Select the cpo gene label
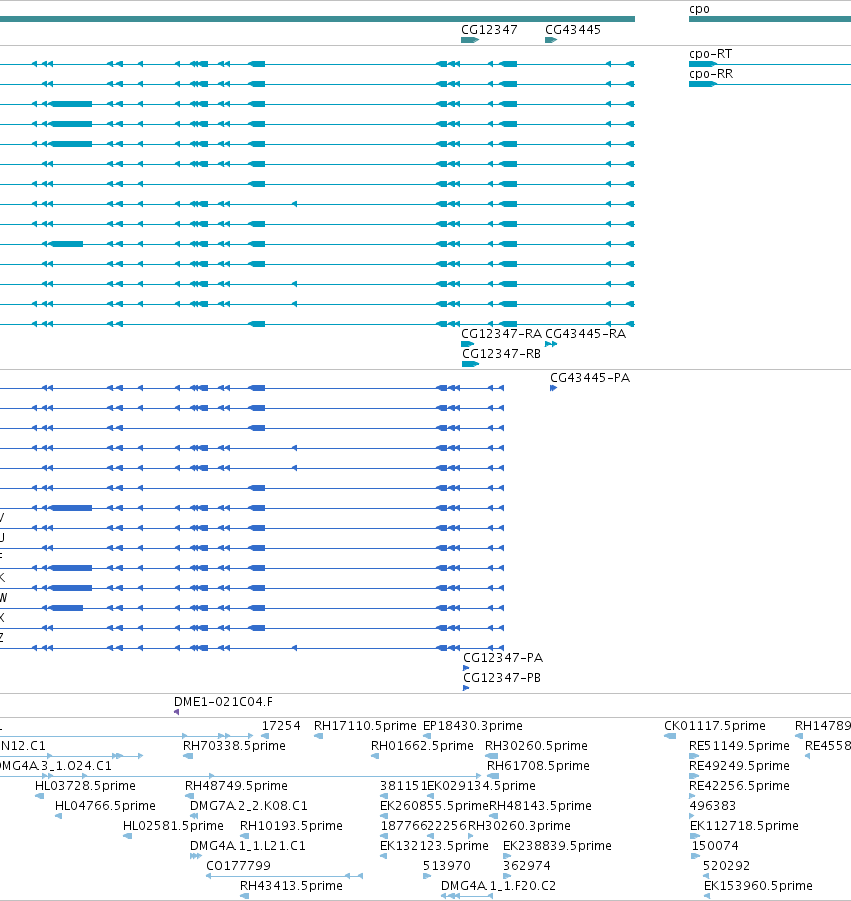The width and height of the screenshot is (851, 901). tap(699, 9)
